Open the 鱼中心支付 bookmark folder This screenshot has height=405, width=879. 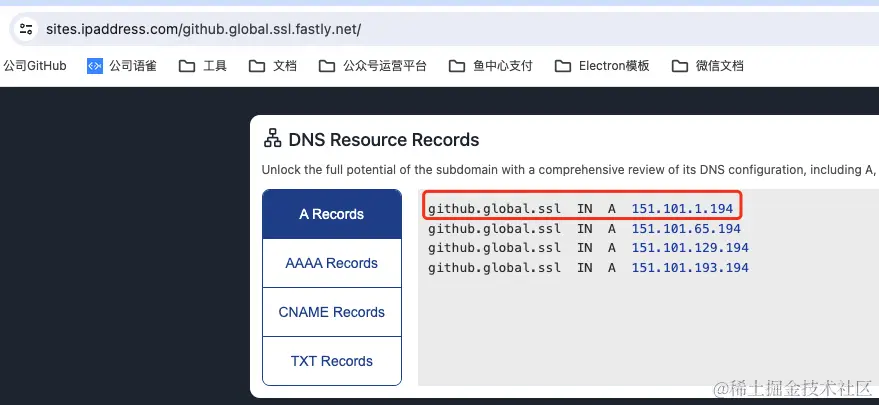point(491,66)
